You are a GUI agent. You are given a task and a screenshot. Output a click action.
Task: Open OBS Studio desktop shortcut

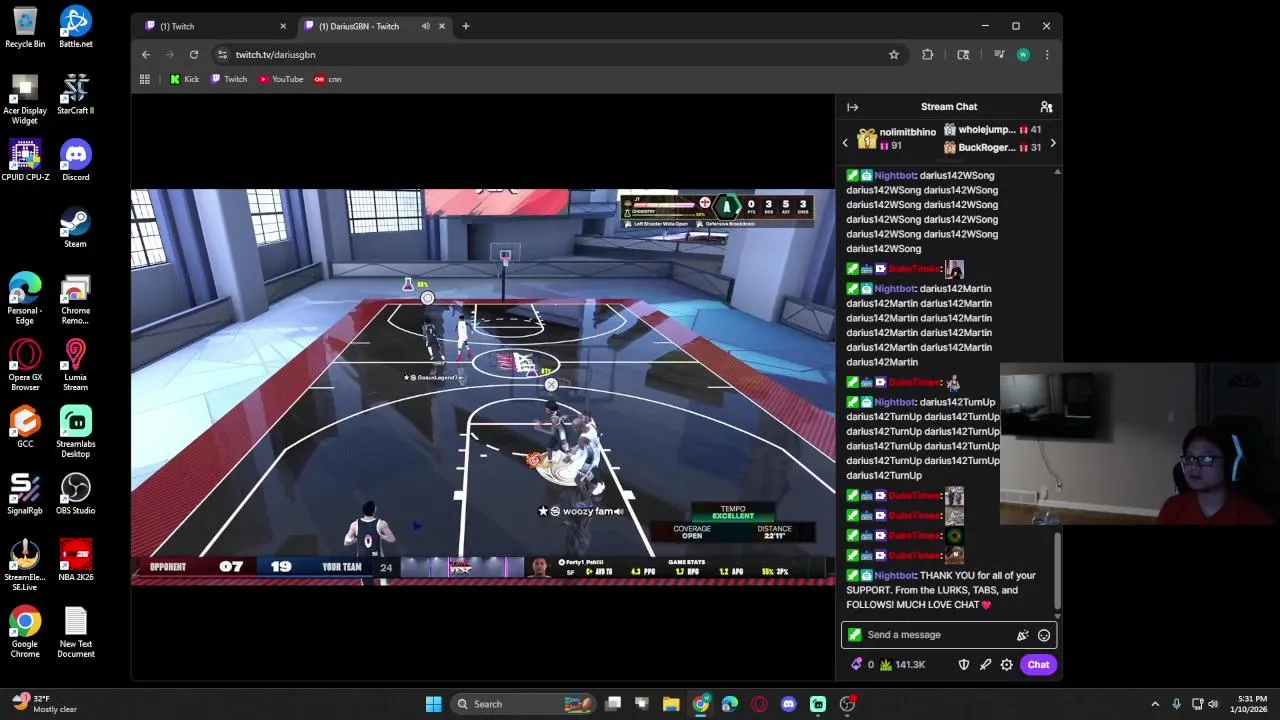click(76, 495)
